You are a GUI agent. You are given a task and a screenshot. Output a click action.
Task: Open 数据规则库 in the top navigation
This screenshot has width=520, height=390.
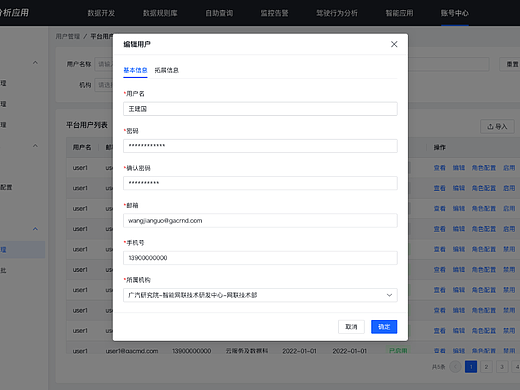point(160,13)
